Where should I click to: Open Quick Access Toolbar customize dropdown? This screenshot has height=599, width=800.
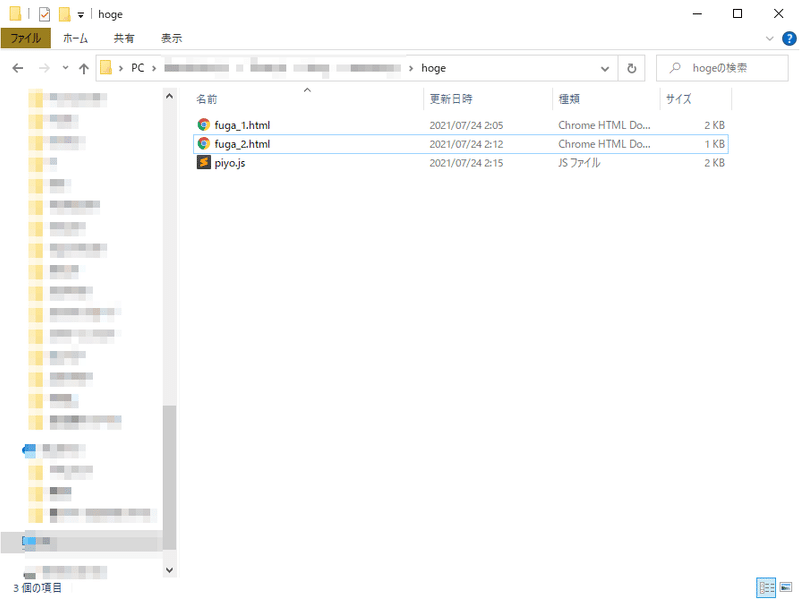[81, 15]
